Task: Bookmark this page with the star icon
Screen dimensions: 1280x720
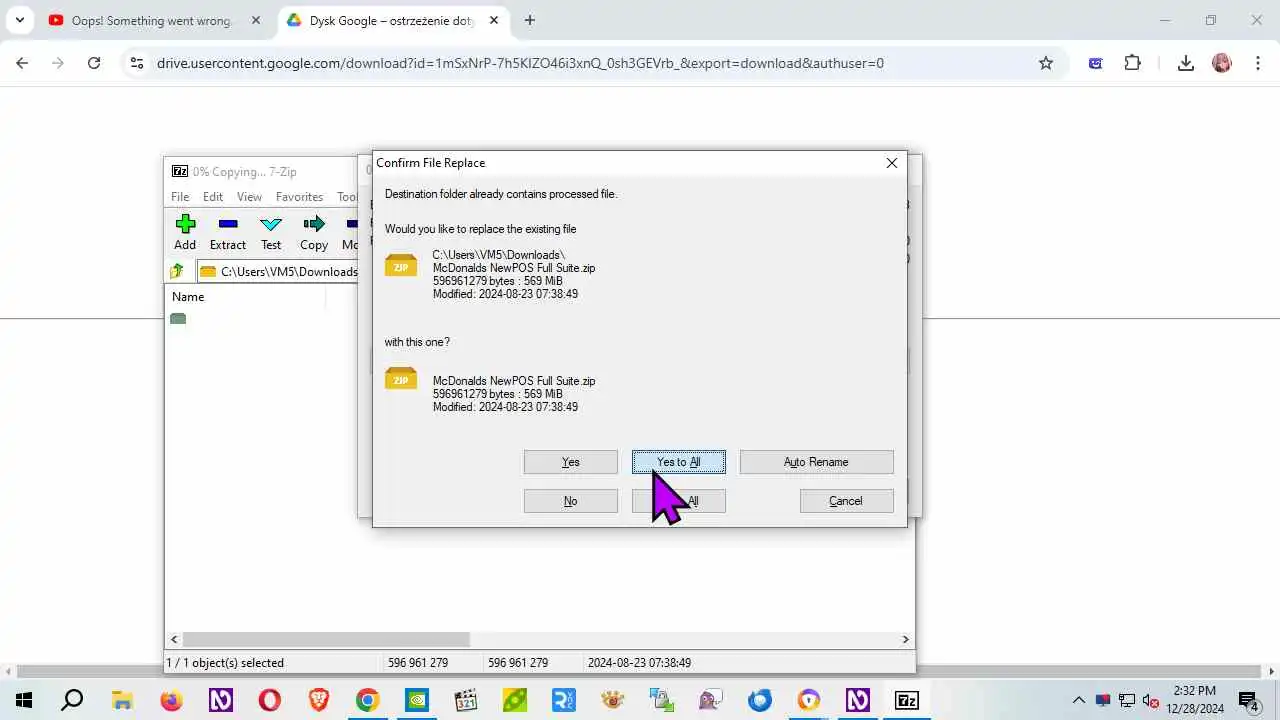Action: [x=1046, y=63]
